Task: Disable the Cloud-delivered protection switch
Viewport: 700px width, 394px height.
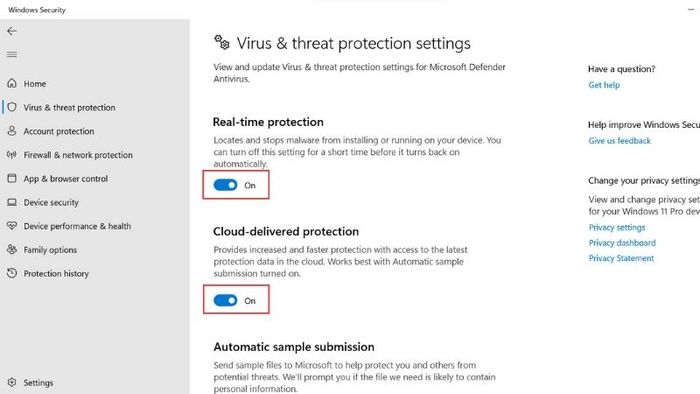Action: (x=225, y=300)
